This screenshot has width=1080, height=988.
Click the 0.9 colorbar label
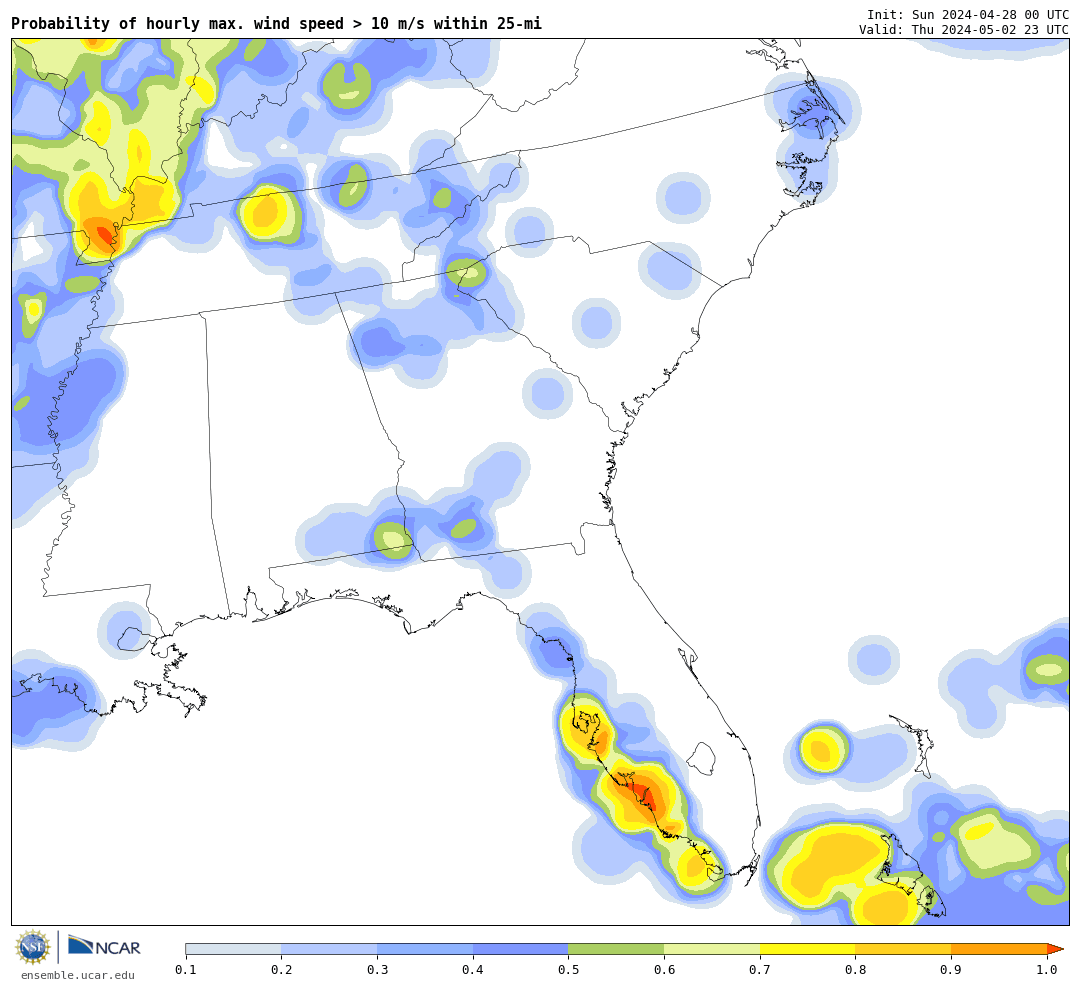[951, 970]
